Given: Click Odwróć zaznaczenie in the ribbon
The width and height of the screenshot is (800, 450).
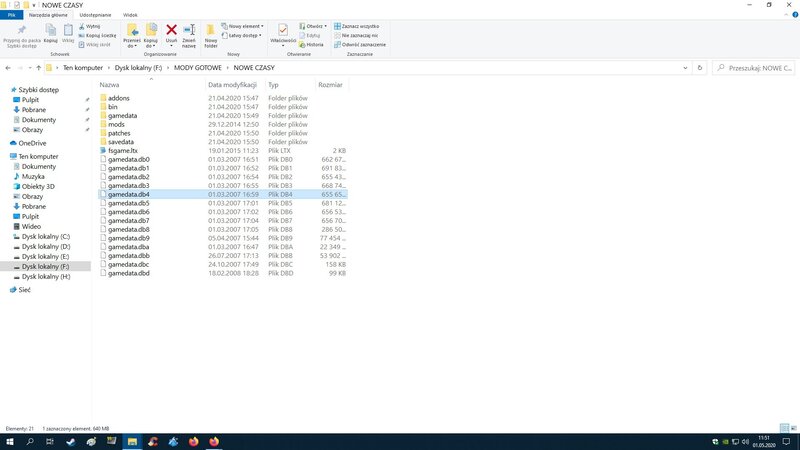Looking at the screenshot, I should point(360,45).
